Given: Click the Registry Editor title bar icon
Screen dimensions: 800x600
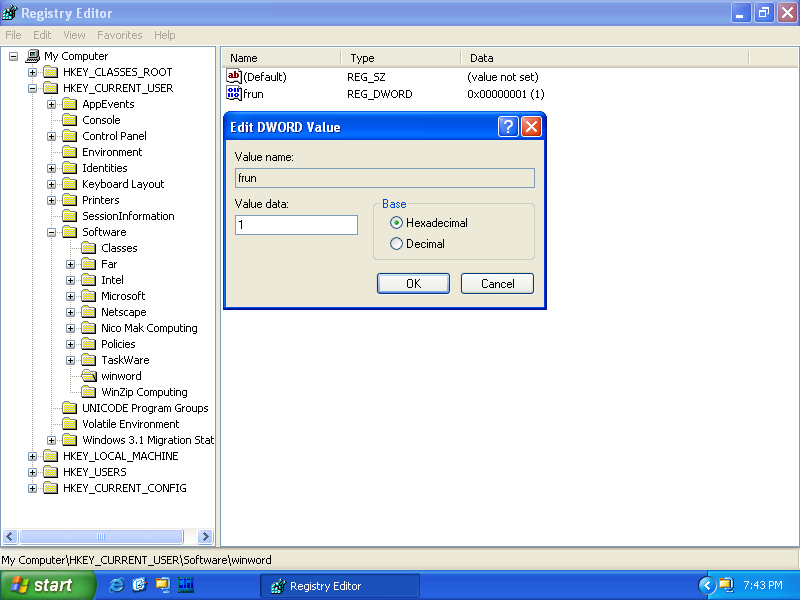Looking at the screenshot, I should [x=10, y=13].
